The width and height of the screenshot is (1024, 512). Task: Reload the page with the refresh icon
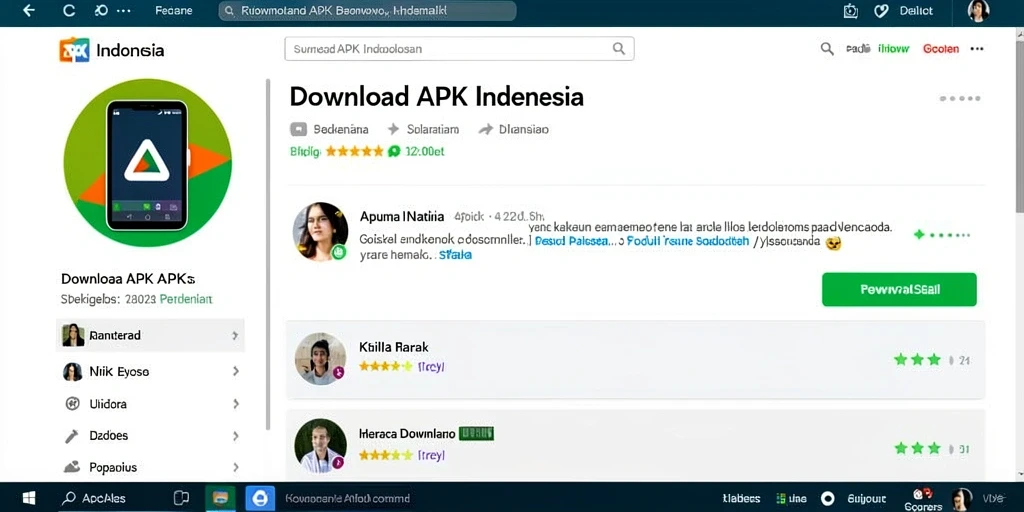tap(69, 10)
